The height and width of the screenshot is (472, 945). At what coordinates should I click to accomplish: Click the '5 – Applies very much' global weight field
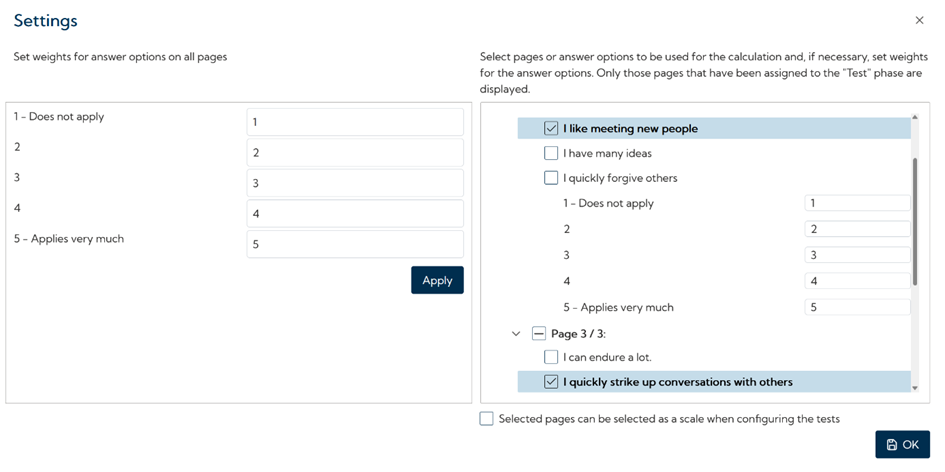355,244
